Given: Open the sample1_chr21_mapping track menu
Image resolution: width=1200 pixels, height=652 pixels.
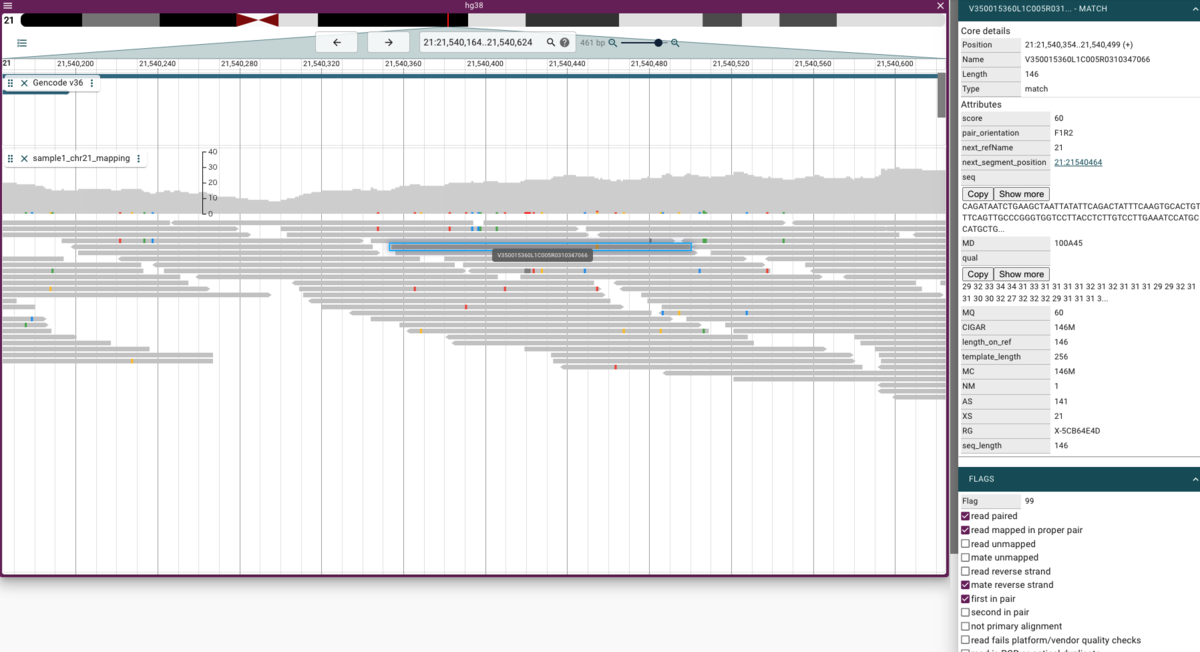Looking at the screenshot, I should pyautogui.click(x=139, y=158).
